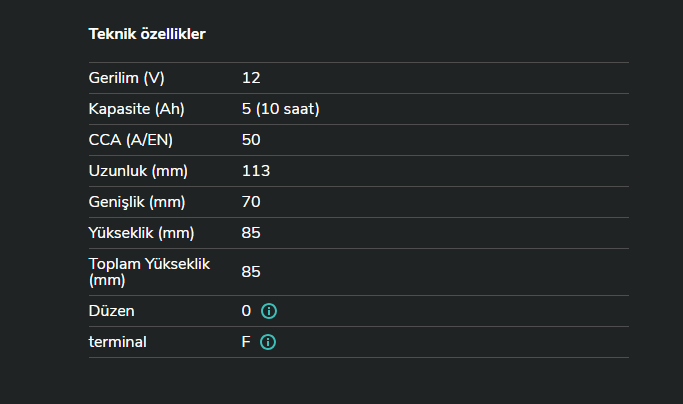
Task: Open the terminal type info icon
Action: coord(268,342)
